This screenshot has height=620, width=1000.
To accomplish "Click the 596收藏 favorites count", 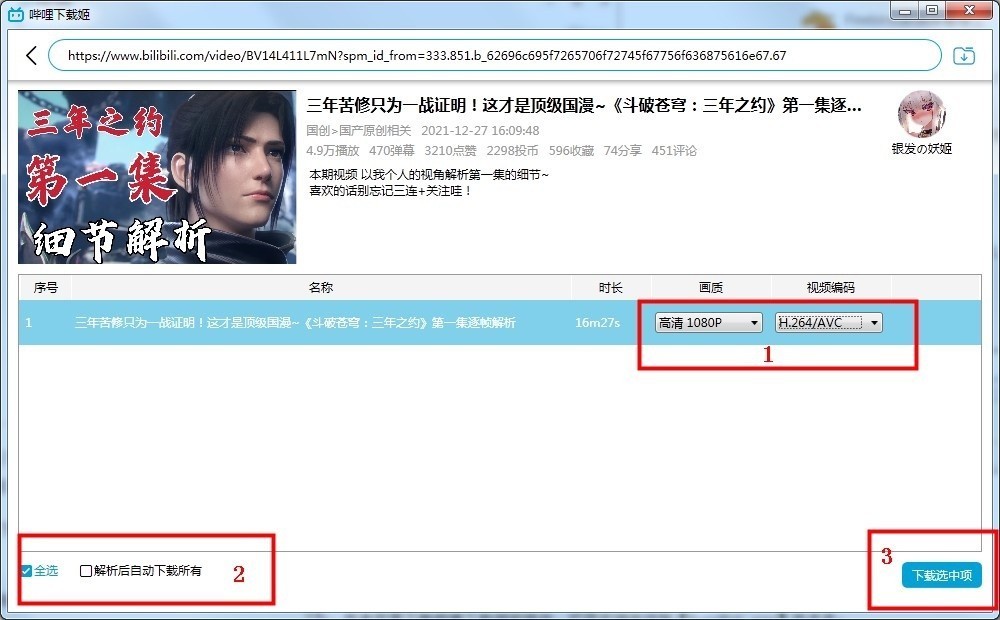I will coord(571,151).
